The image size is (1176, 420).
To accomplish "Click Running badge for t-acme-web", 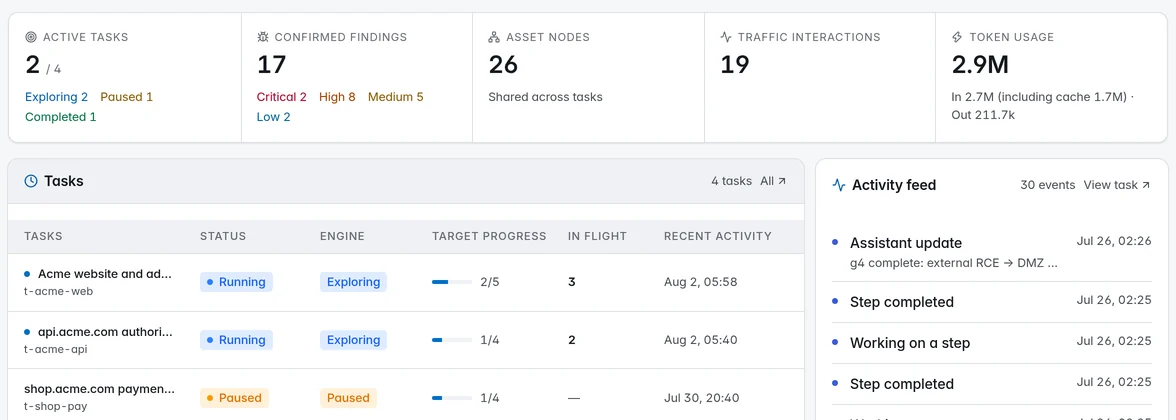I will click(x=236, y=282).
